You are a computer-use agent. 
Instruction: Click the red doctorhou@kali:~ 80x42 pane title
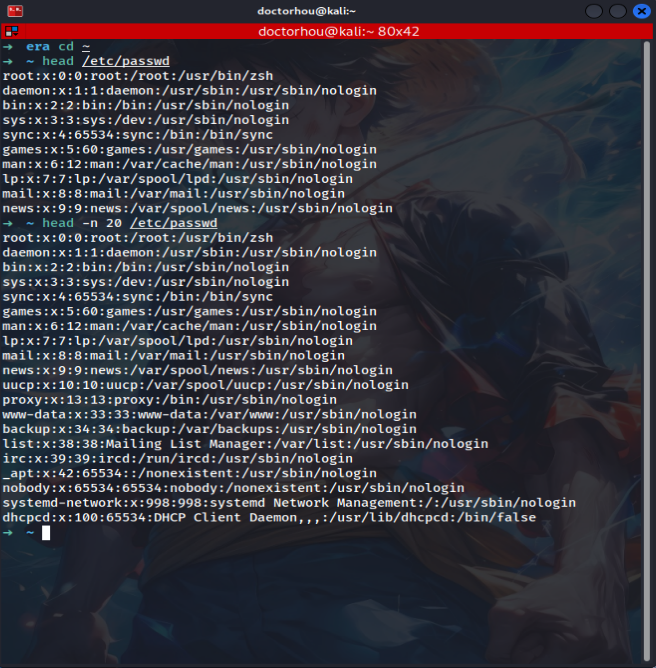(x=339, y=31)
